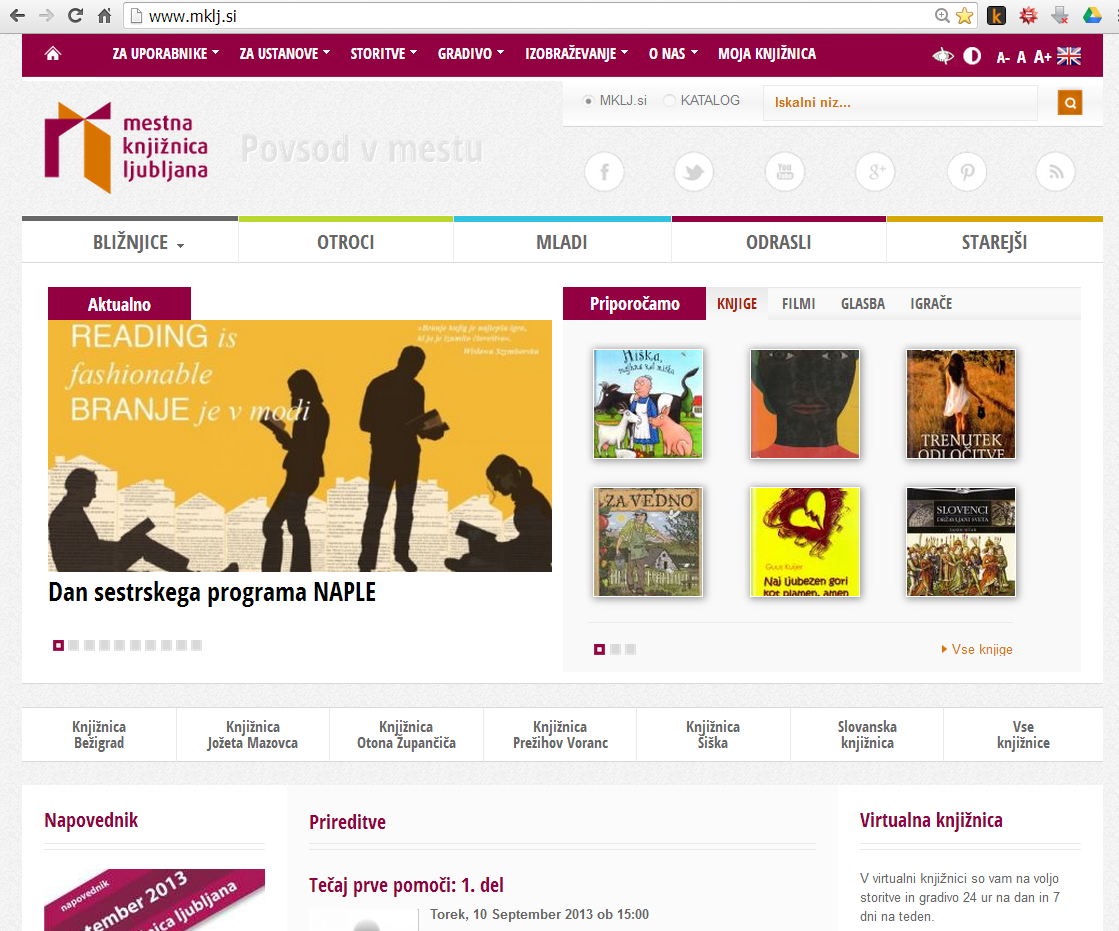The image size is (1119, 931).
Task: Bookmark the page with star icon
Action: coord(964,16)
